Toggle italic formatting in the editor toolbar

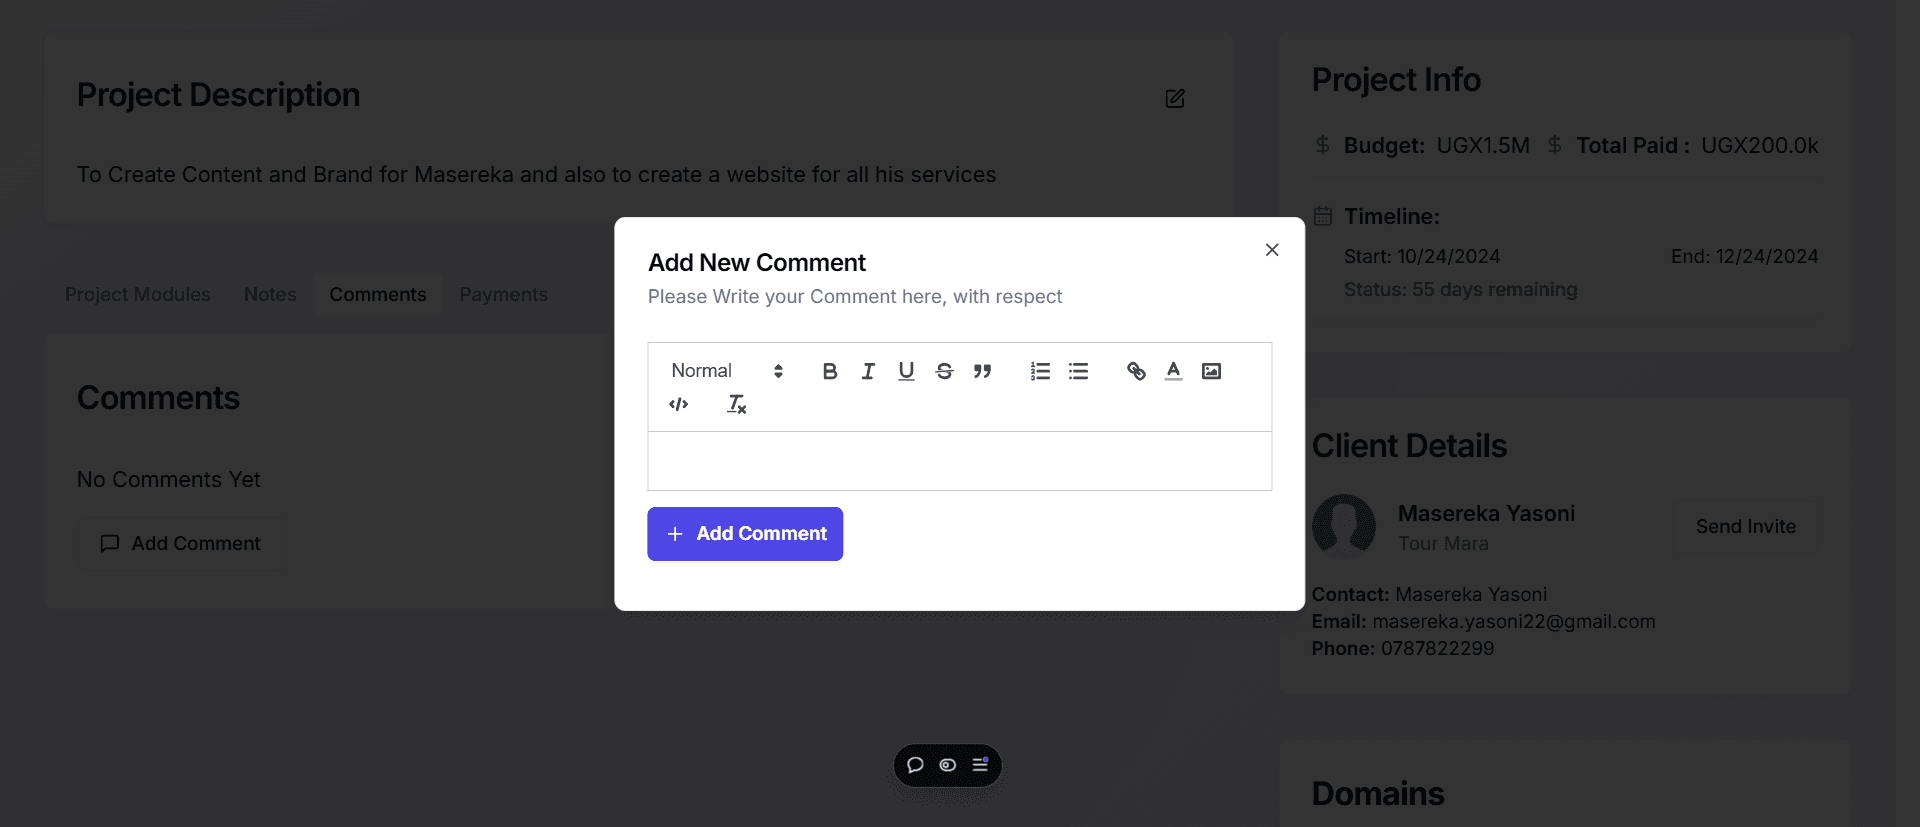click(x=868, y=371)
